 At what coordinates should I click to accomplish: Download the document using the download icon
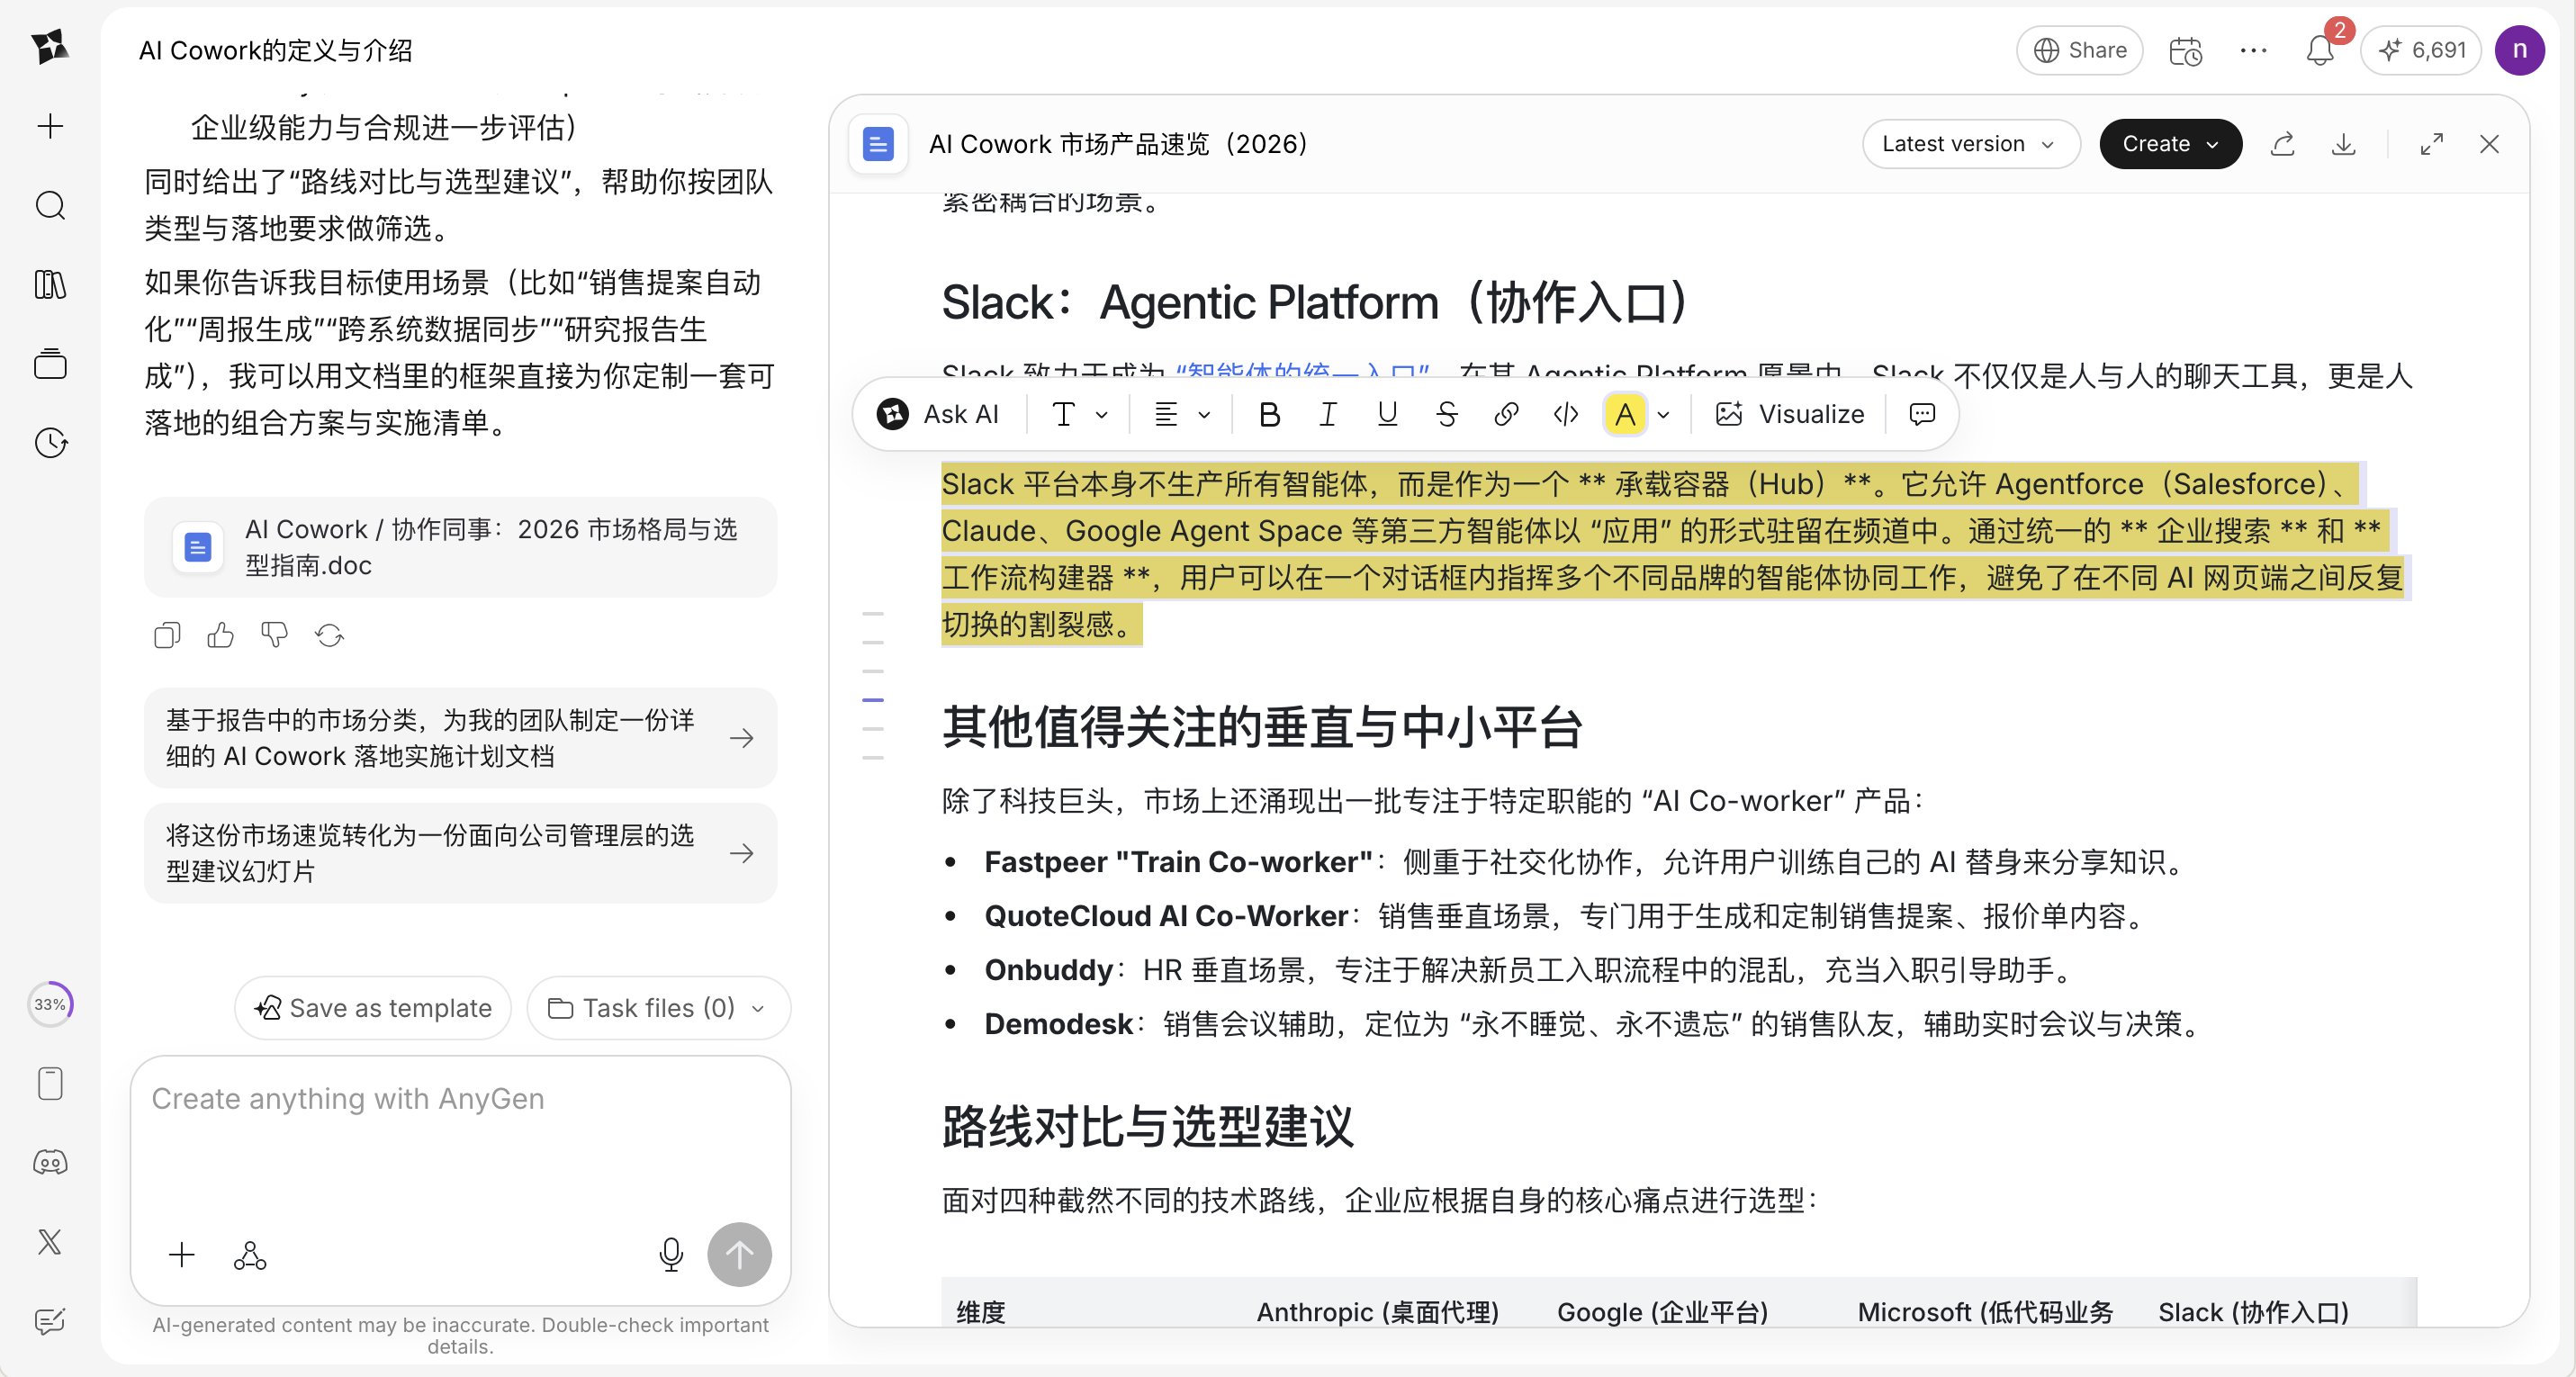click(2344, 144)
